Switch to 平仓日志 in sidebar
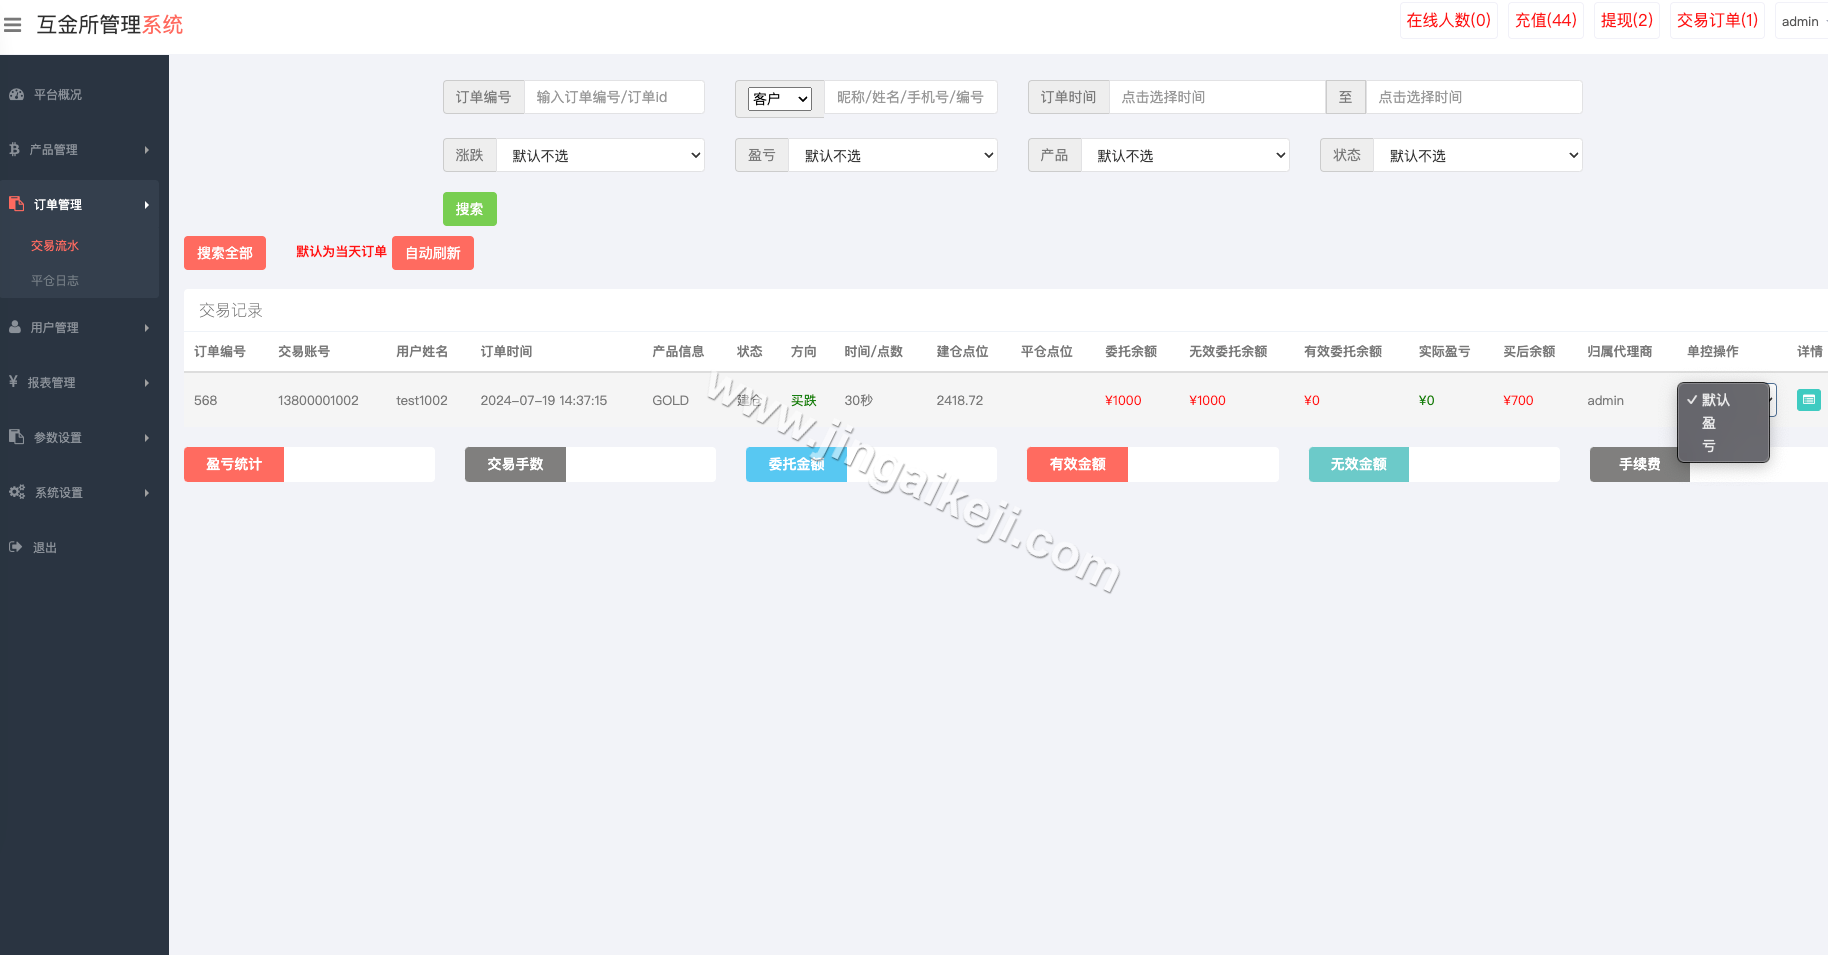This screenshot has width=1828, height=955. (57, 280)
